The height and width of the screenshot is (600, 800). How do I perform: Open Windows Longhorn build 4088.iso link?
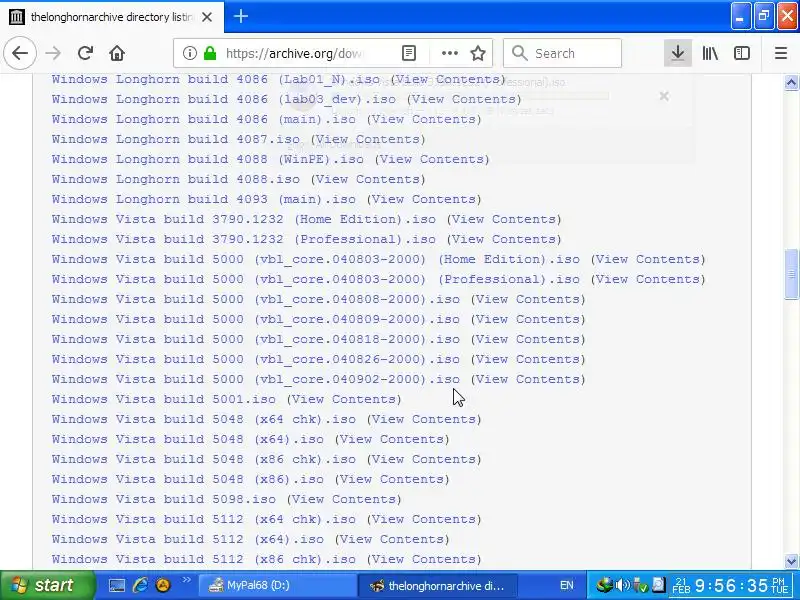pos(176,179)
